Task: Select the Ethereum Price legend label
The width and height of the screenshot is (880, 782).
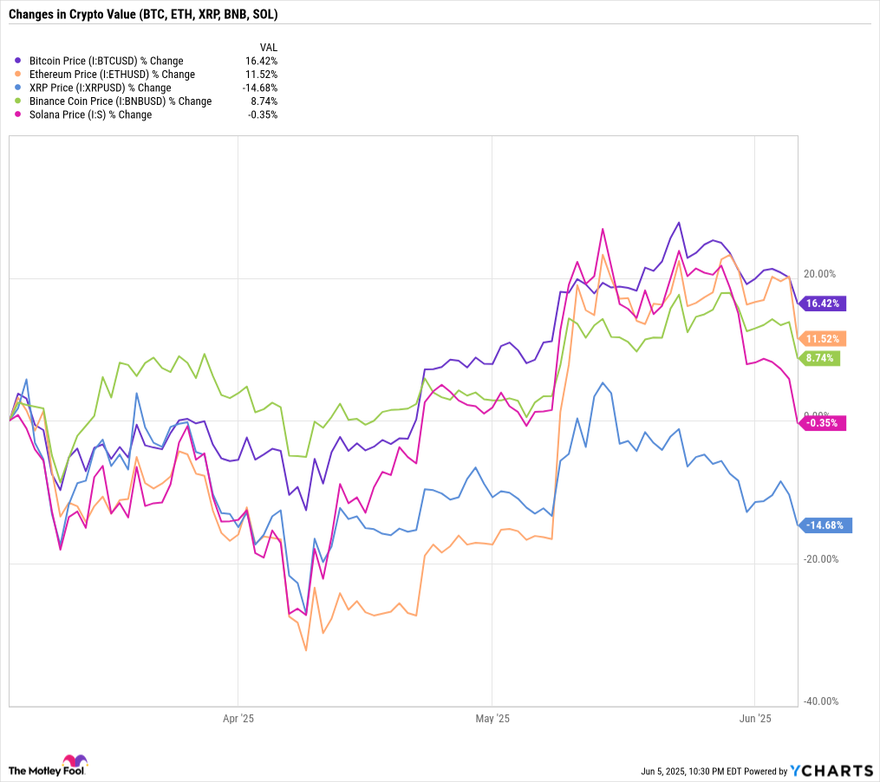Action: coord(112,74)
